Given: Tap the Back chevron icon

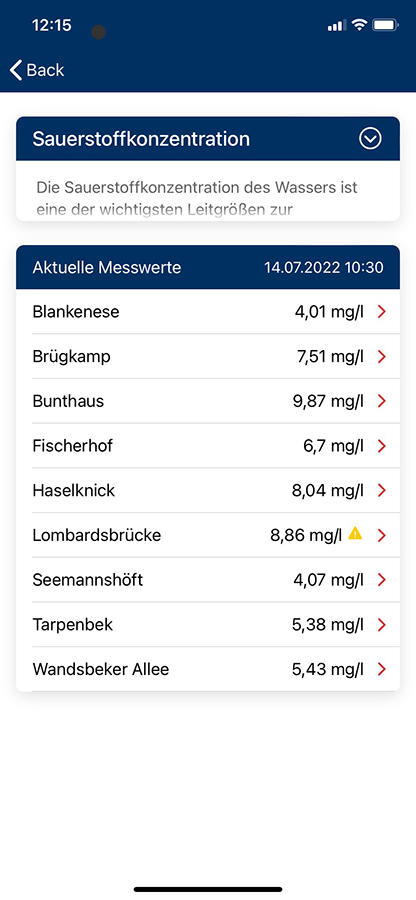Looking at the screenshot, I should click(16, 70).
